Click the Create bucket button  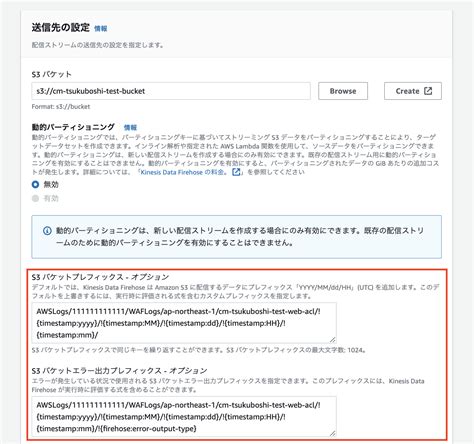point(413,91)
